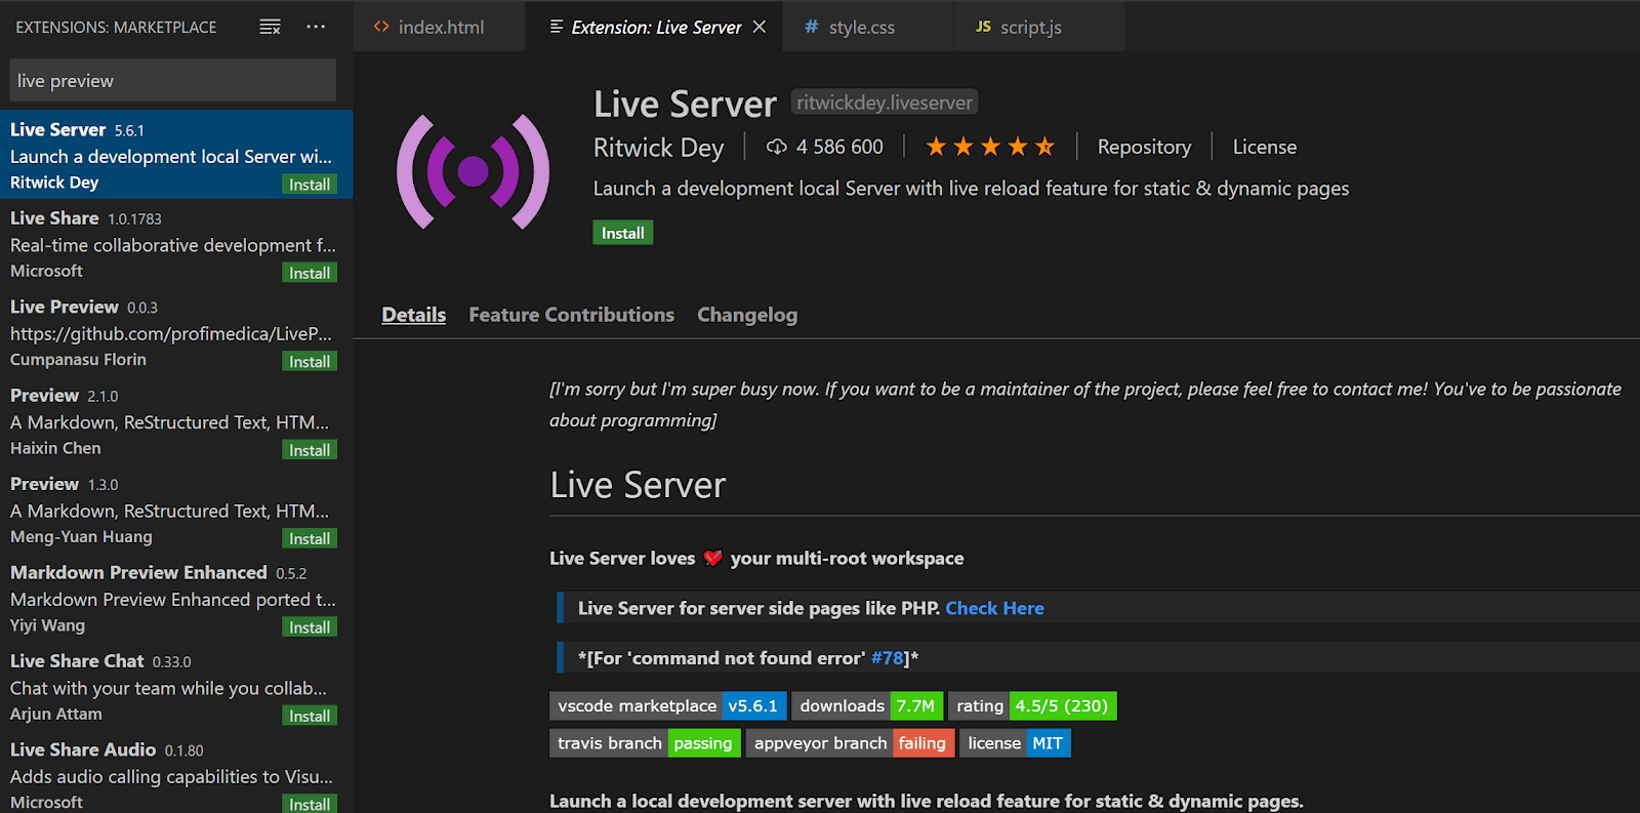
Task: Clear extensions search results icon
Action: coord(270,27)
